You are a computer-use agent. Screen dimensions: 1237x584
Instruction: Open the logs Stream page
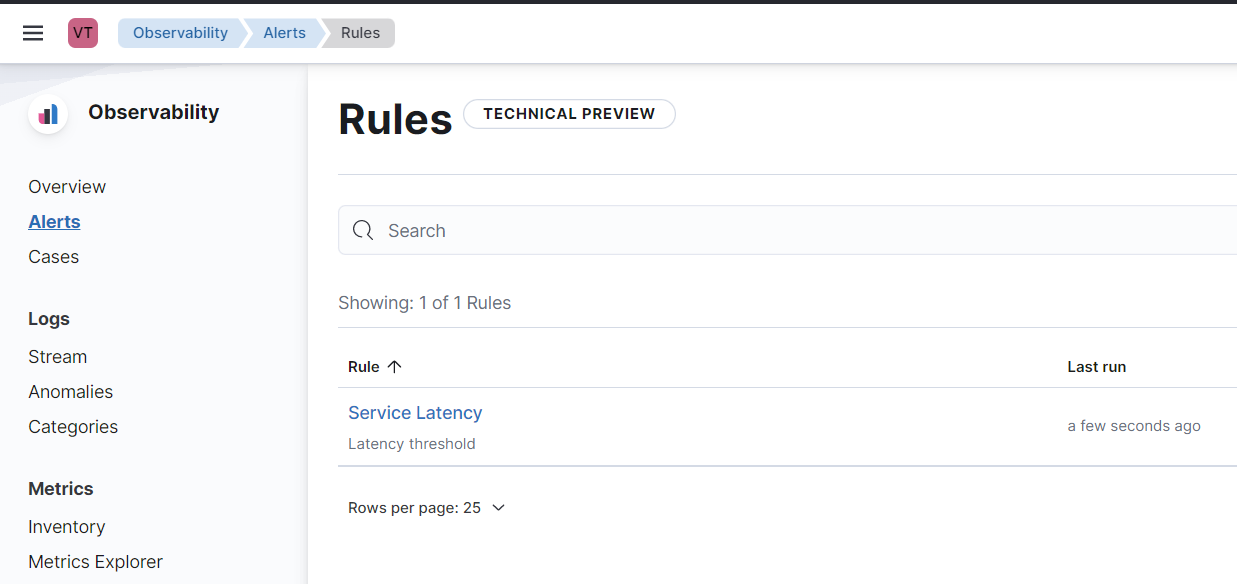(x=57, y=356)
